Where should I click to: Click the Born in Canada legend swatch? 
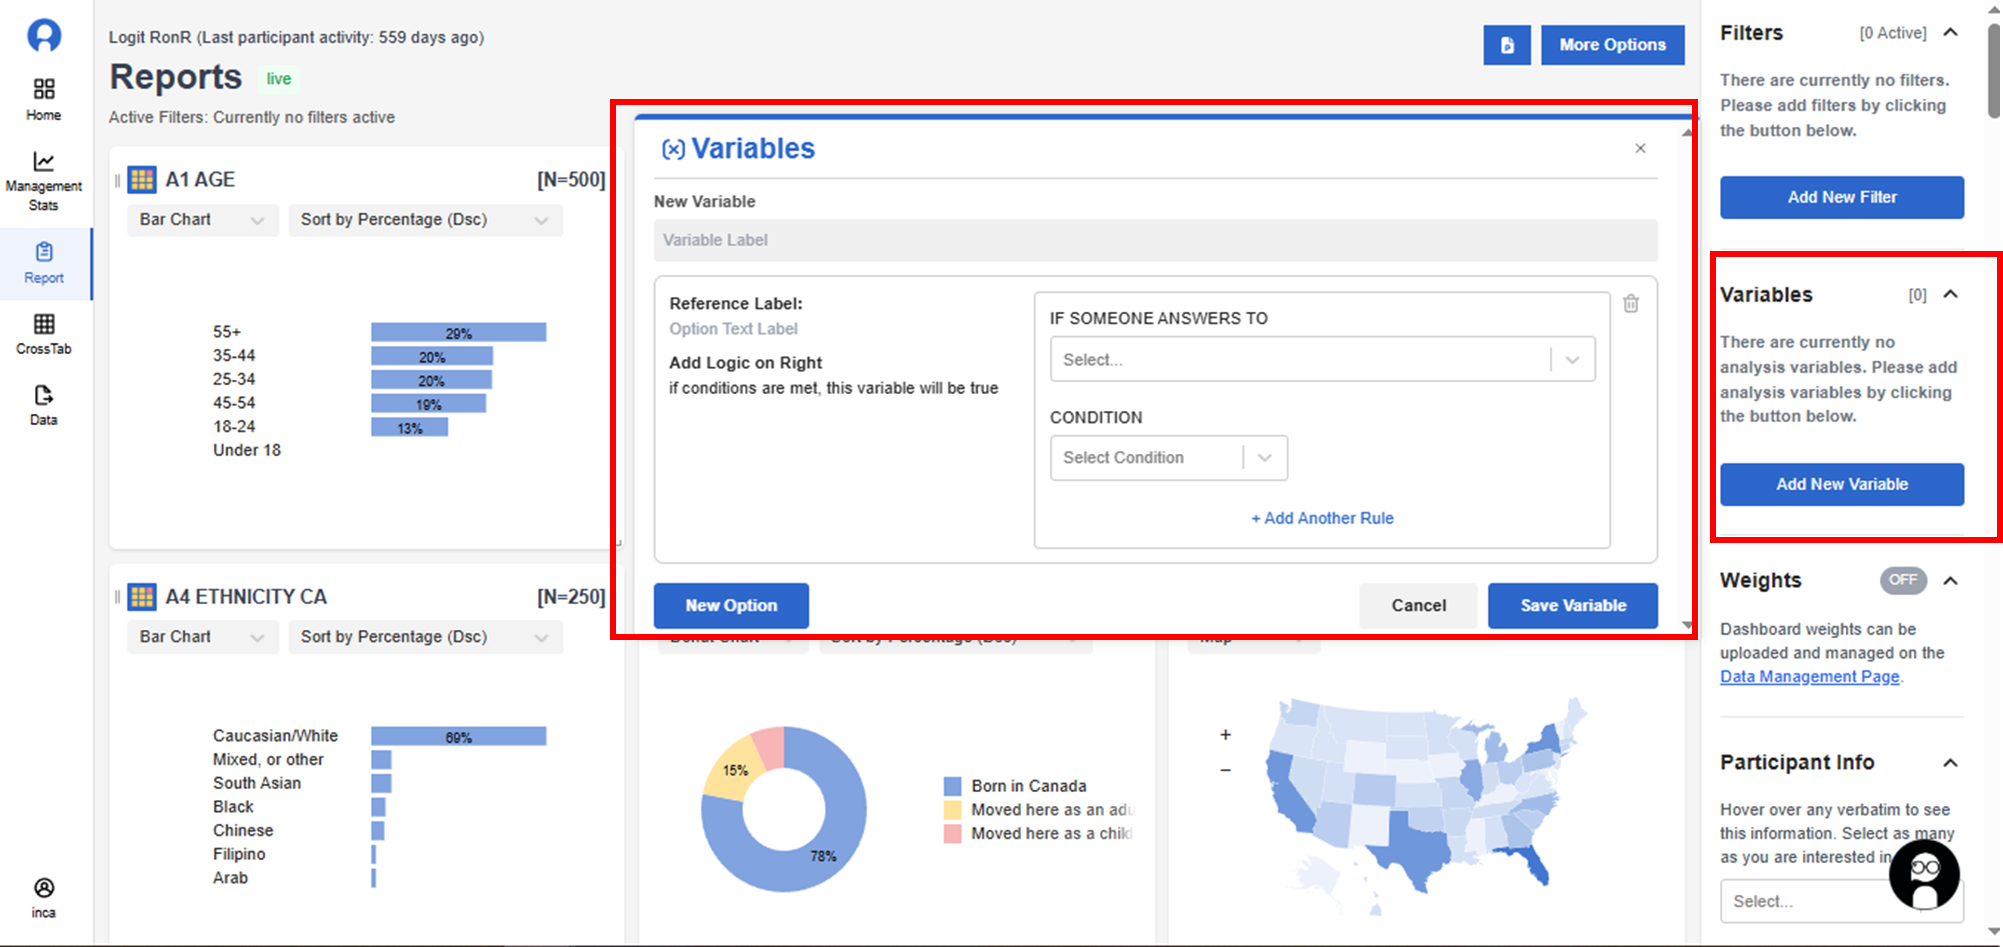[x=952, y=786]
